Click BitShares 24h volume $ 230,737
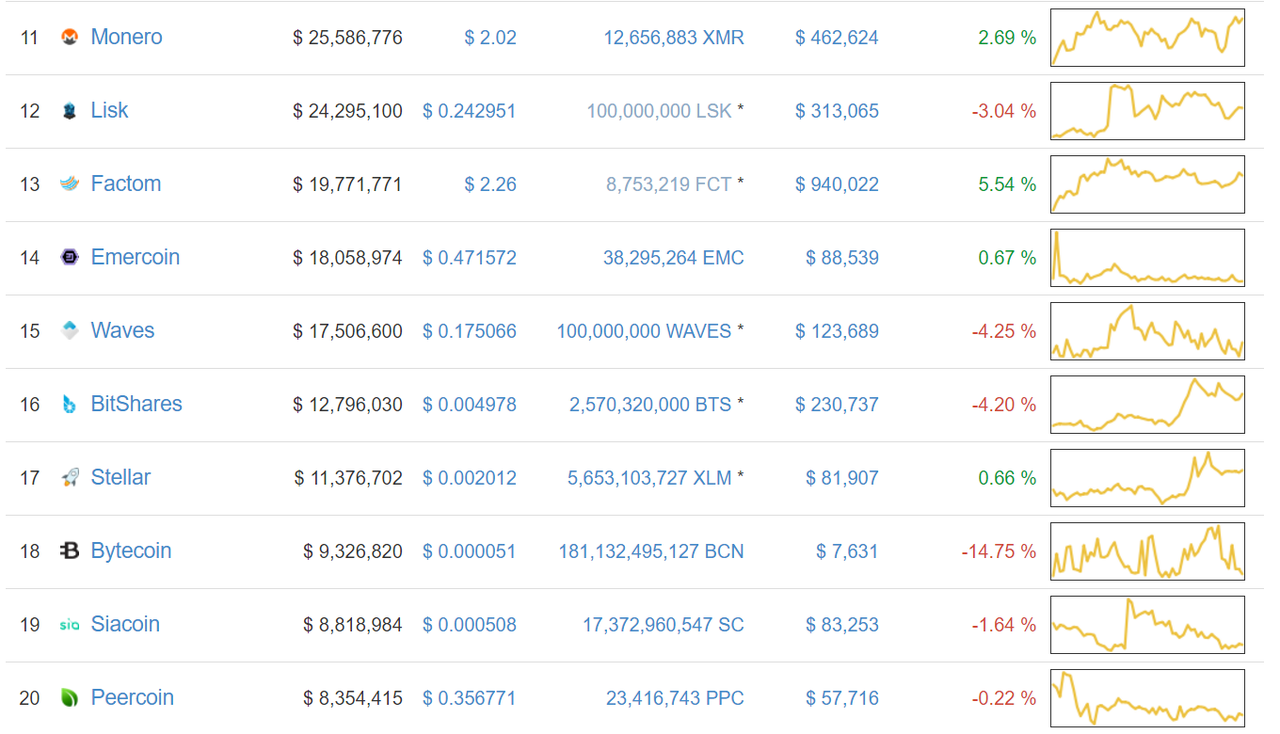Image resolution: width=1280 pixels, height=734 pixels. (837, 405)
